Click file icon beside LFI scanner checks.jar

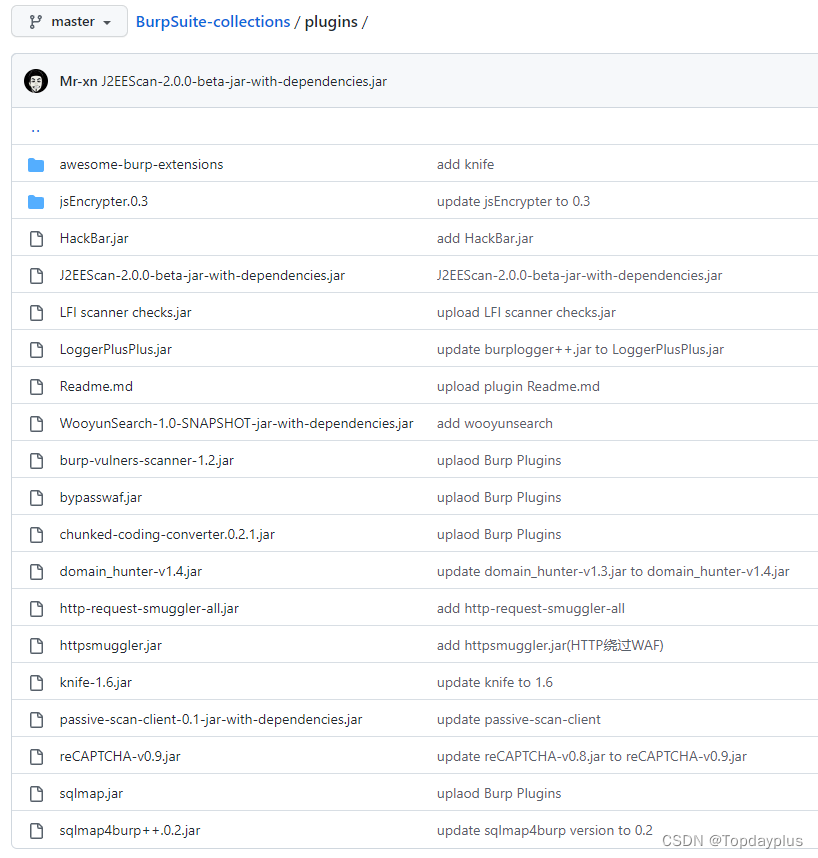pyautogui.click(x=37, y=312)
